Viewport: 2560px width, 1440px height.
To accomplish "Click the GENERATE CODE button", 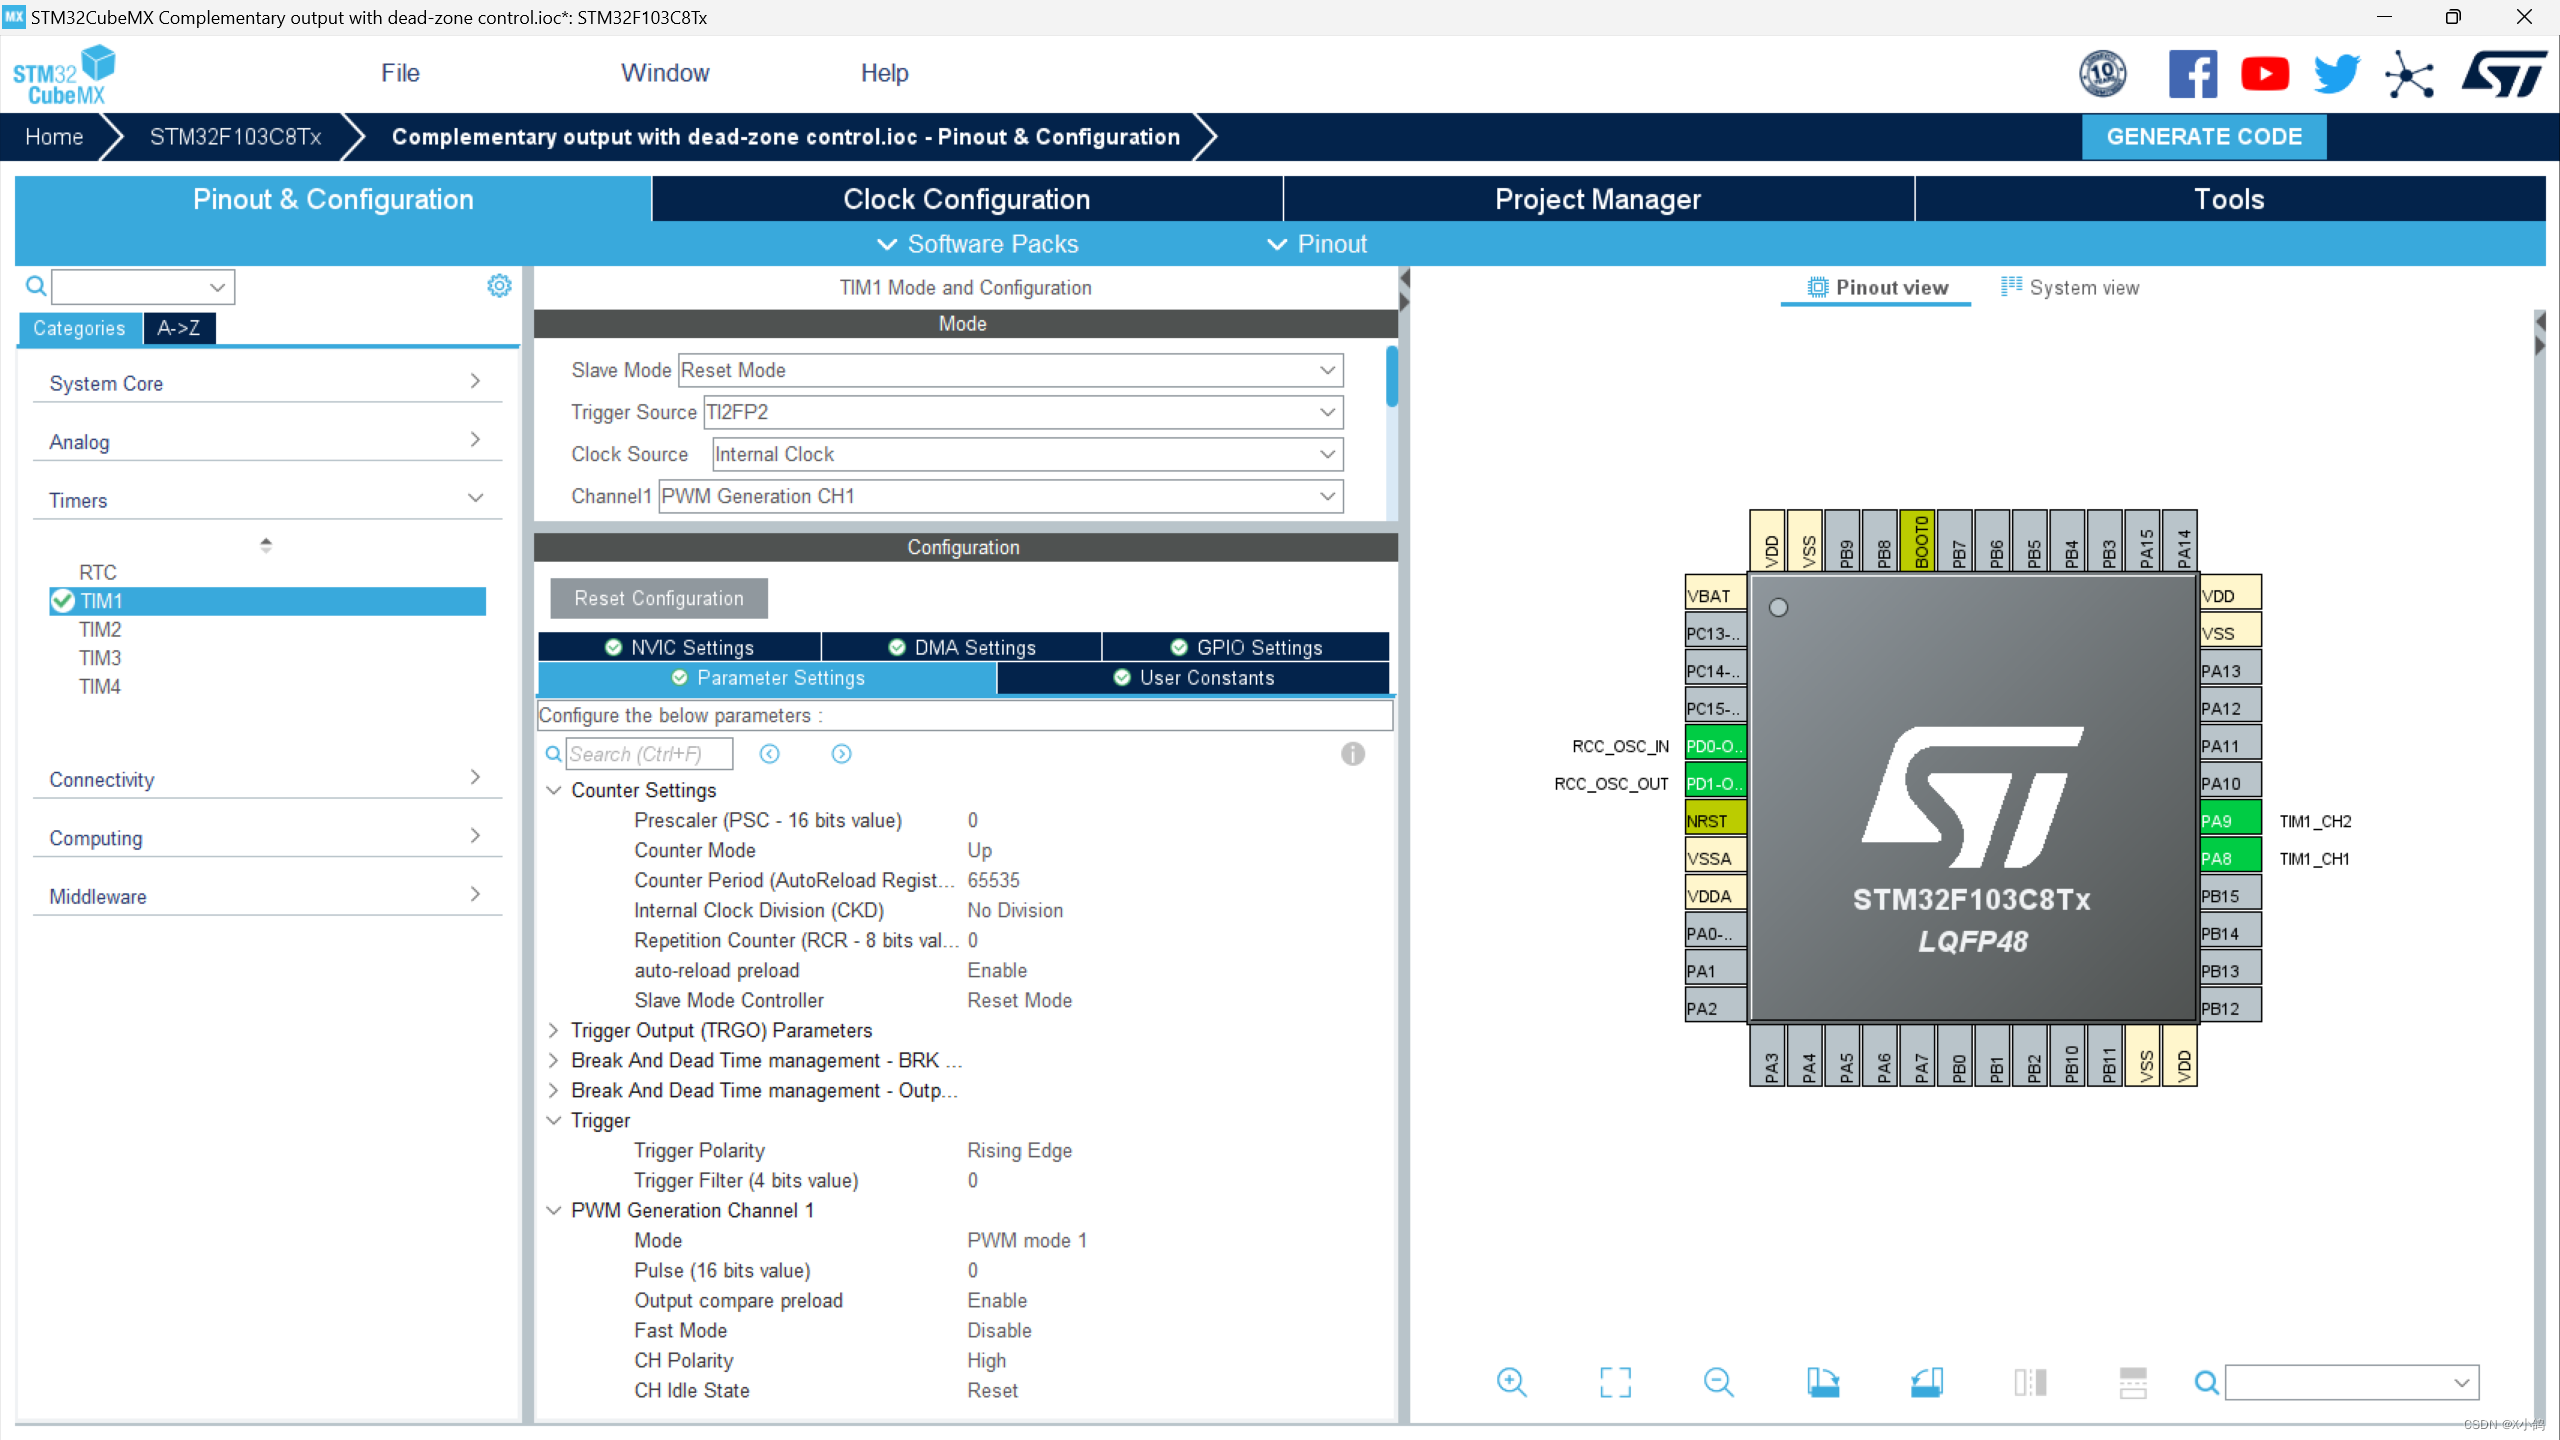I will 2204,136.
